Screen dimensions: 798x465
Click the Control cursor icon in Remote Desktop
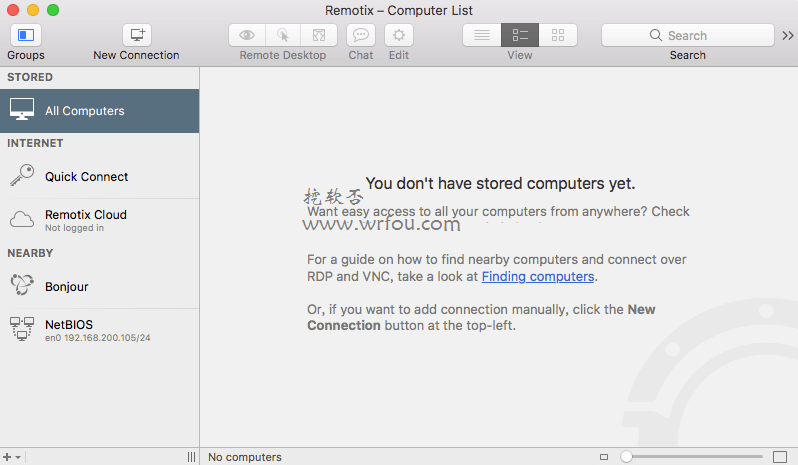tap(283, 35)
